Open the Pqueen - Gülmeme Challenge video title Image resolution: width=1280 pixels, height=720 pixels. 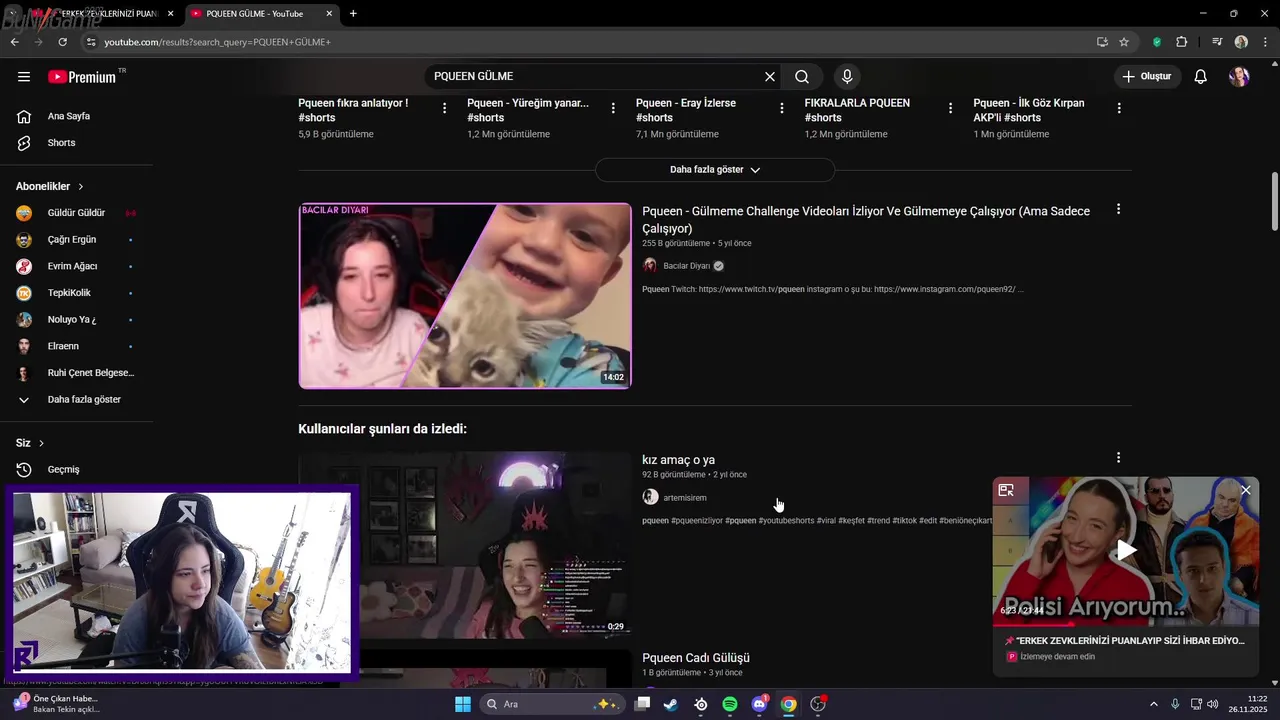pyautogui.click(x=866, y=220)
